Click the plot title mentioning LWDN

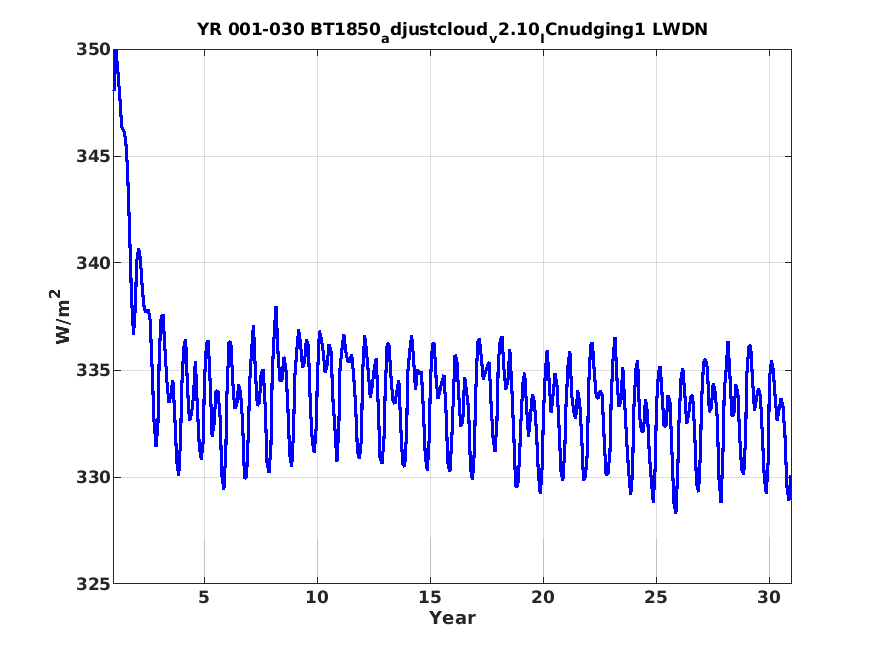tap(452, 31)
